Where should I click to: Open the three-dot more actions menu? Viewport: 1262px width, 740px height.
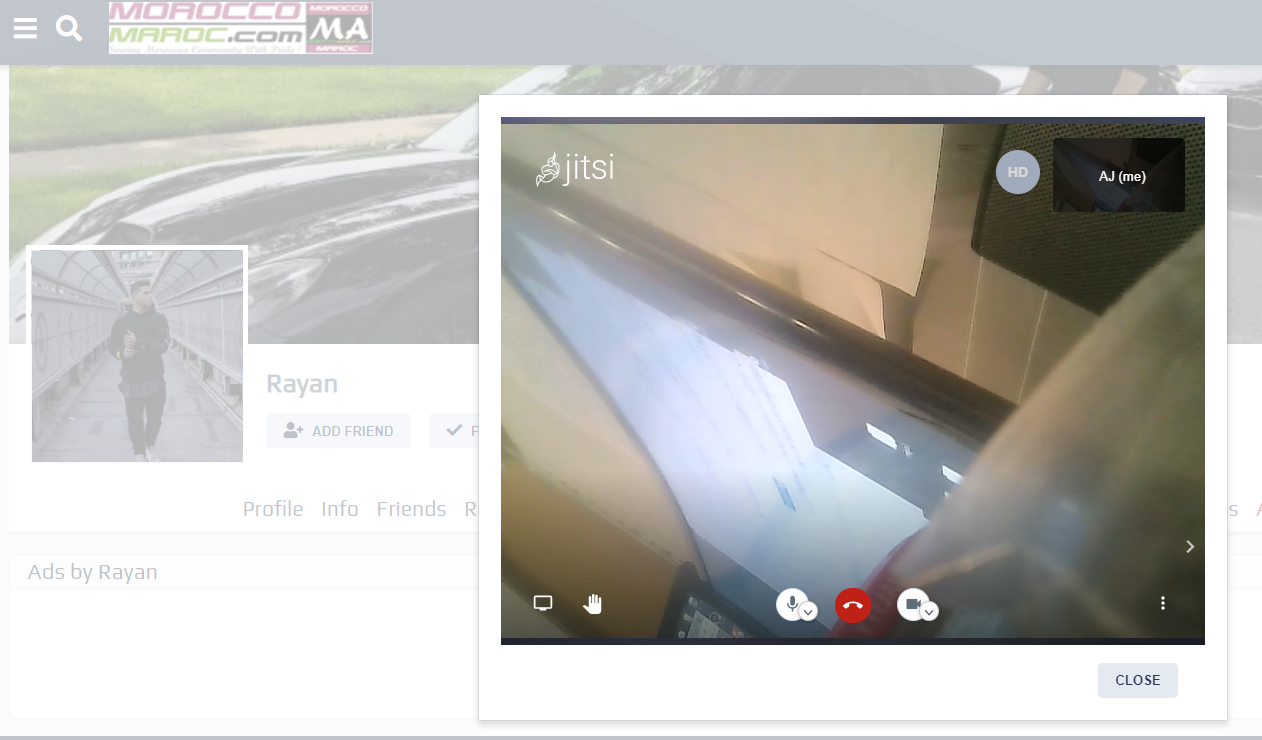coord(1163,603)
